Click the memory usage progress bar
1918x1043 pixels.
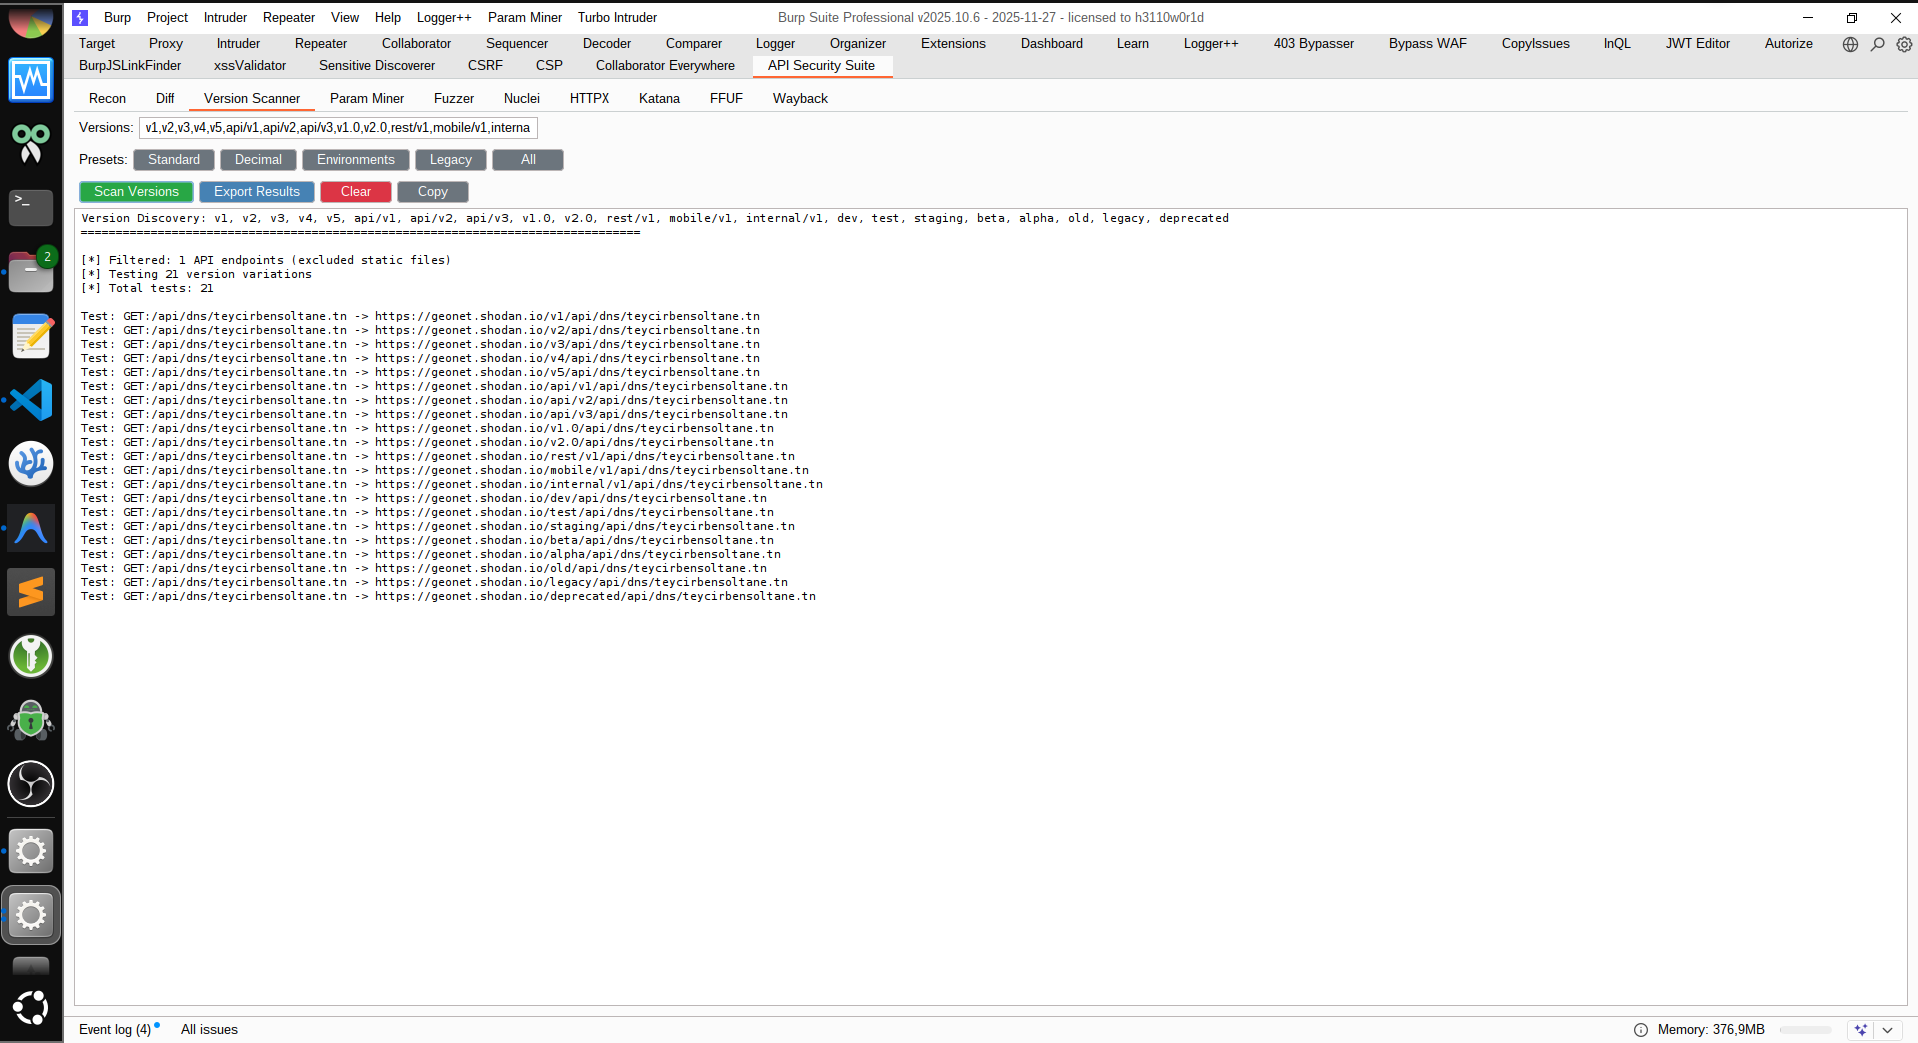pyautogui.click(x=1806, y=1030)
